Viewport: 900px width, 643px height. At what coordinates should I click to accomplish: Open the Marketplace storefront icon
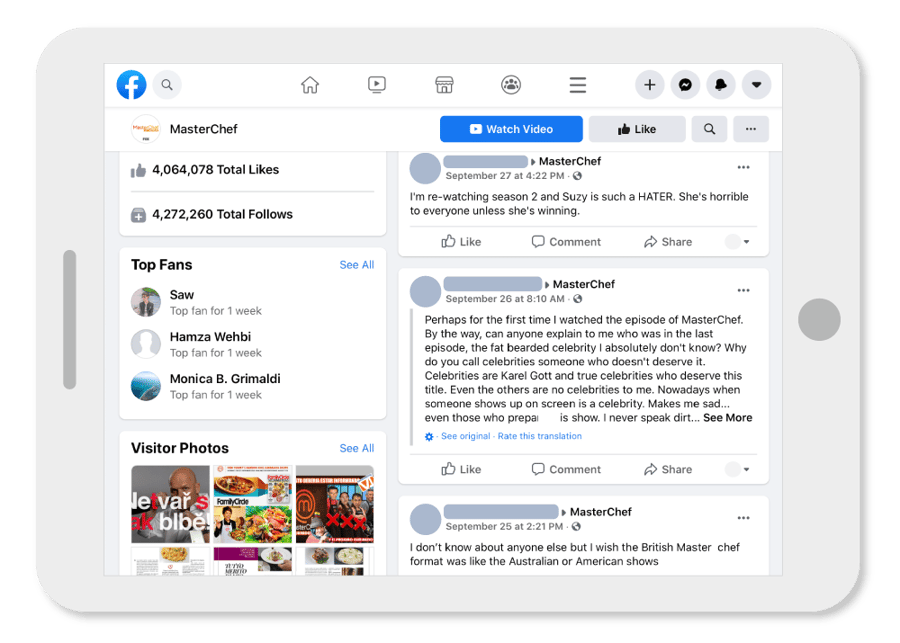click(443, 85)
